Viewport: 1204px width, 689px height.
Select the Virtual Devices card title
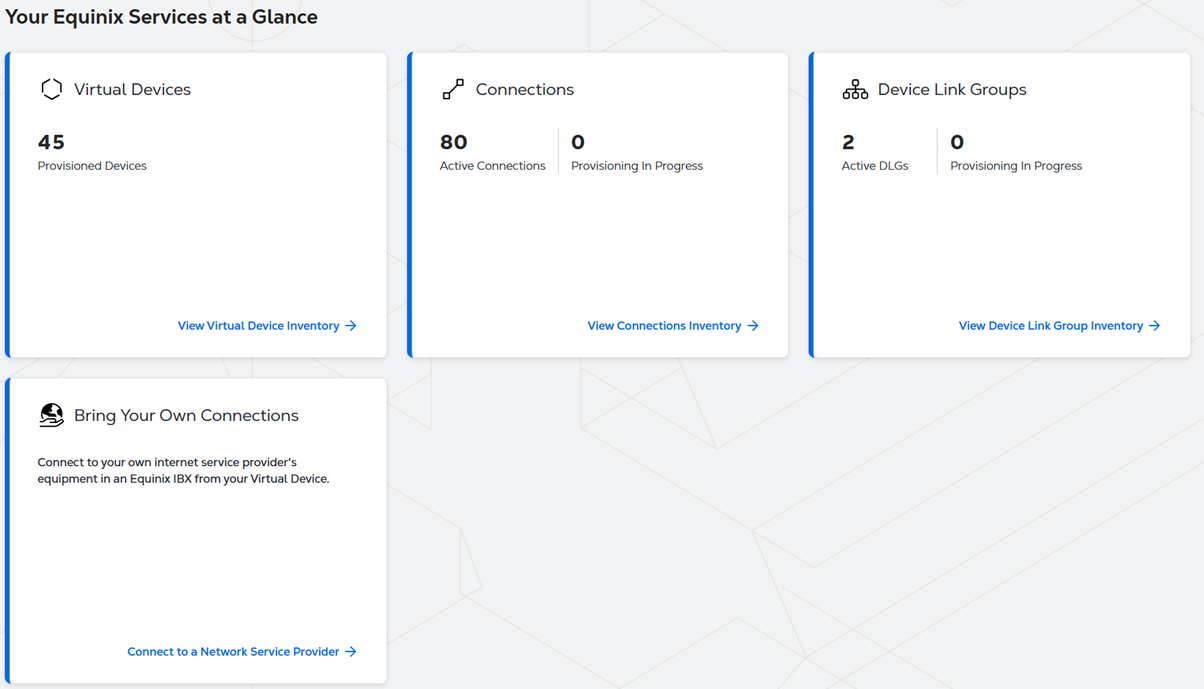132,89
